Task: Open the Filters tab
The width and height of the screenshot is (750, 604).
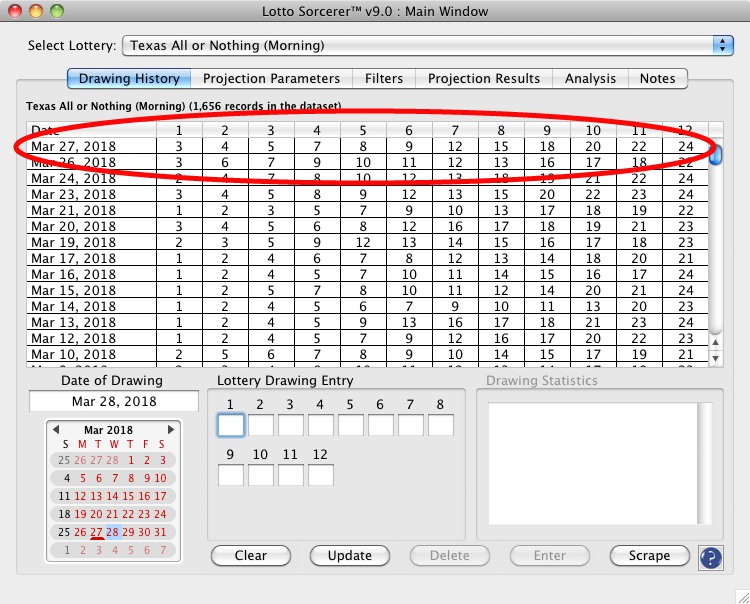Action: coord(384,78)
